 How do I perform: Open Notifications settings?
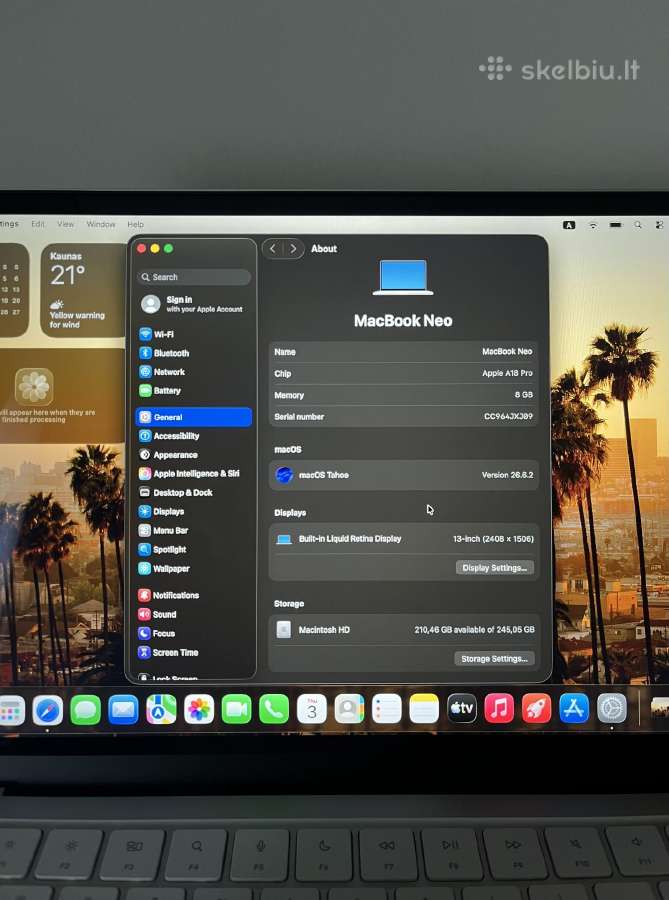[x=194, y=596]
